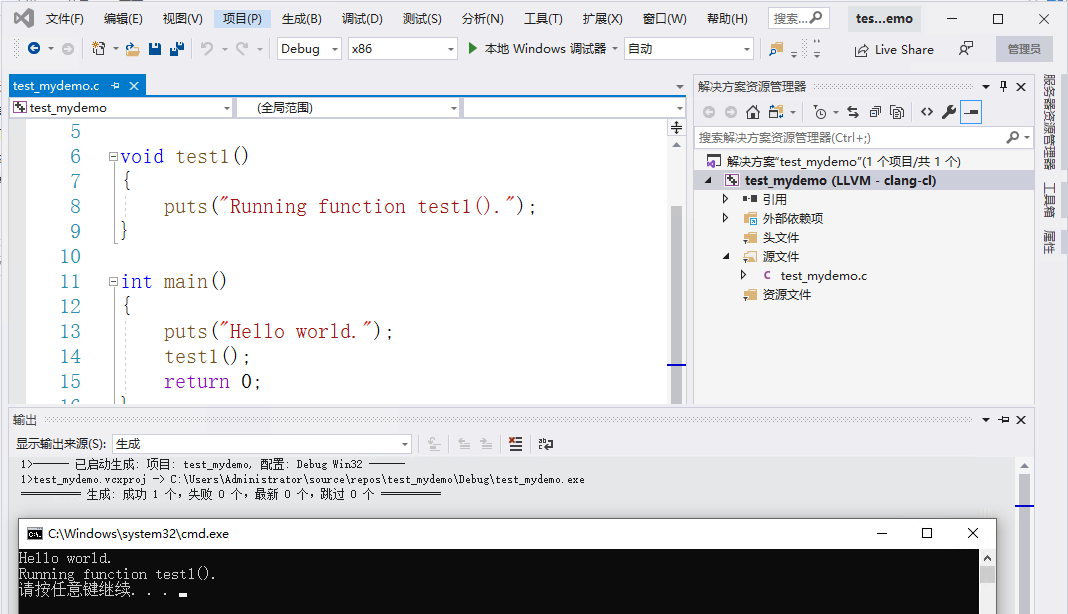Open the x86 platform dropdown

[402, 48]
